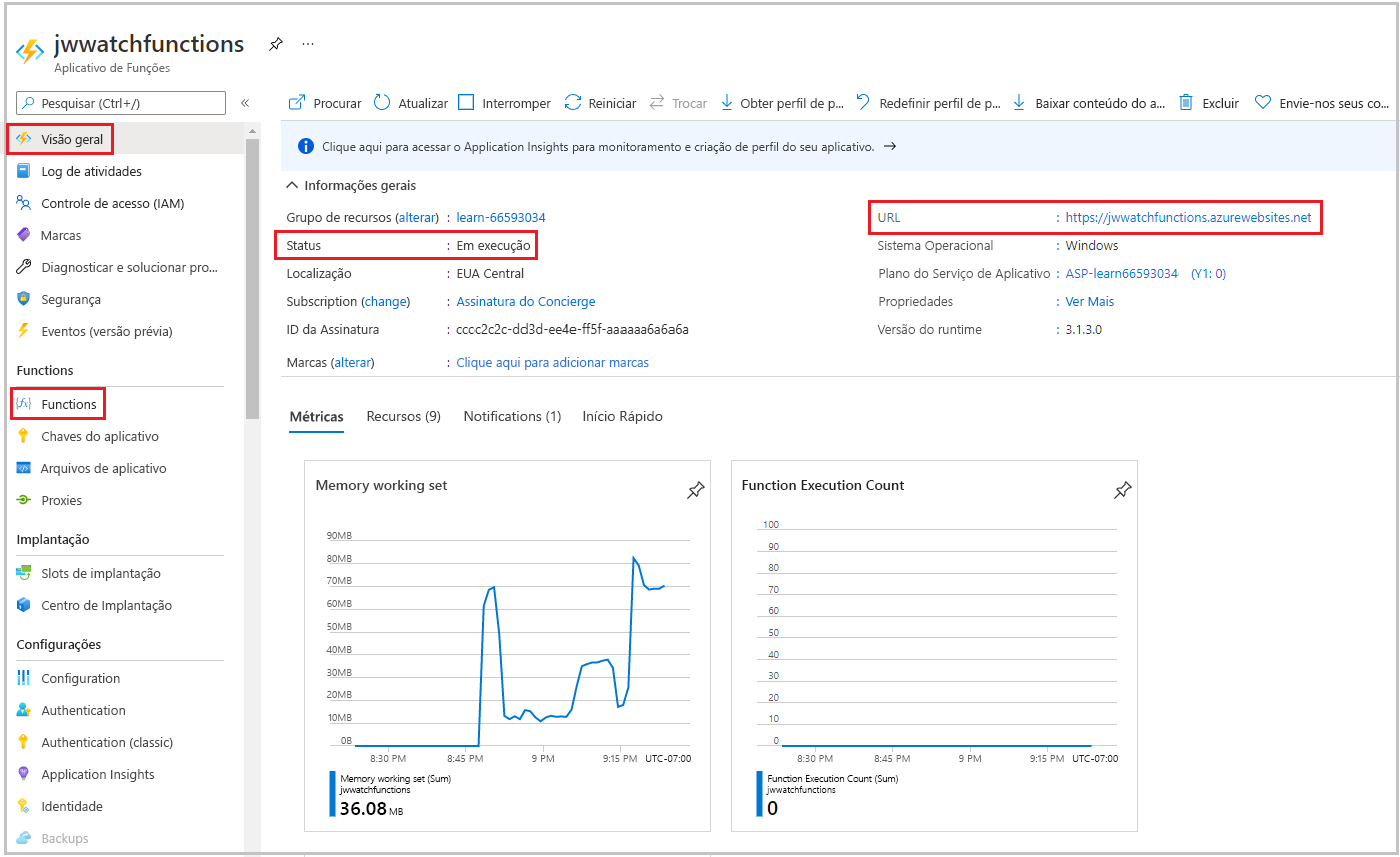
Task: Click the Trocar swap icon
Action: tap(657, 102)
